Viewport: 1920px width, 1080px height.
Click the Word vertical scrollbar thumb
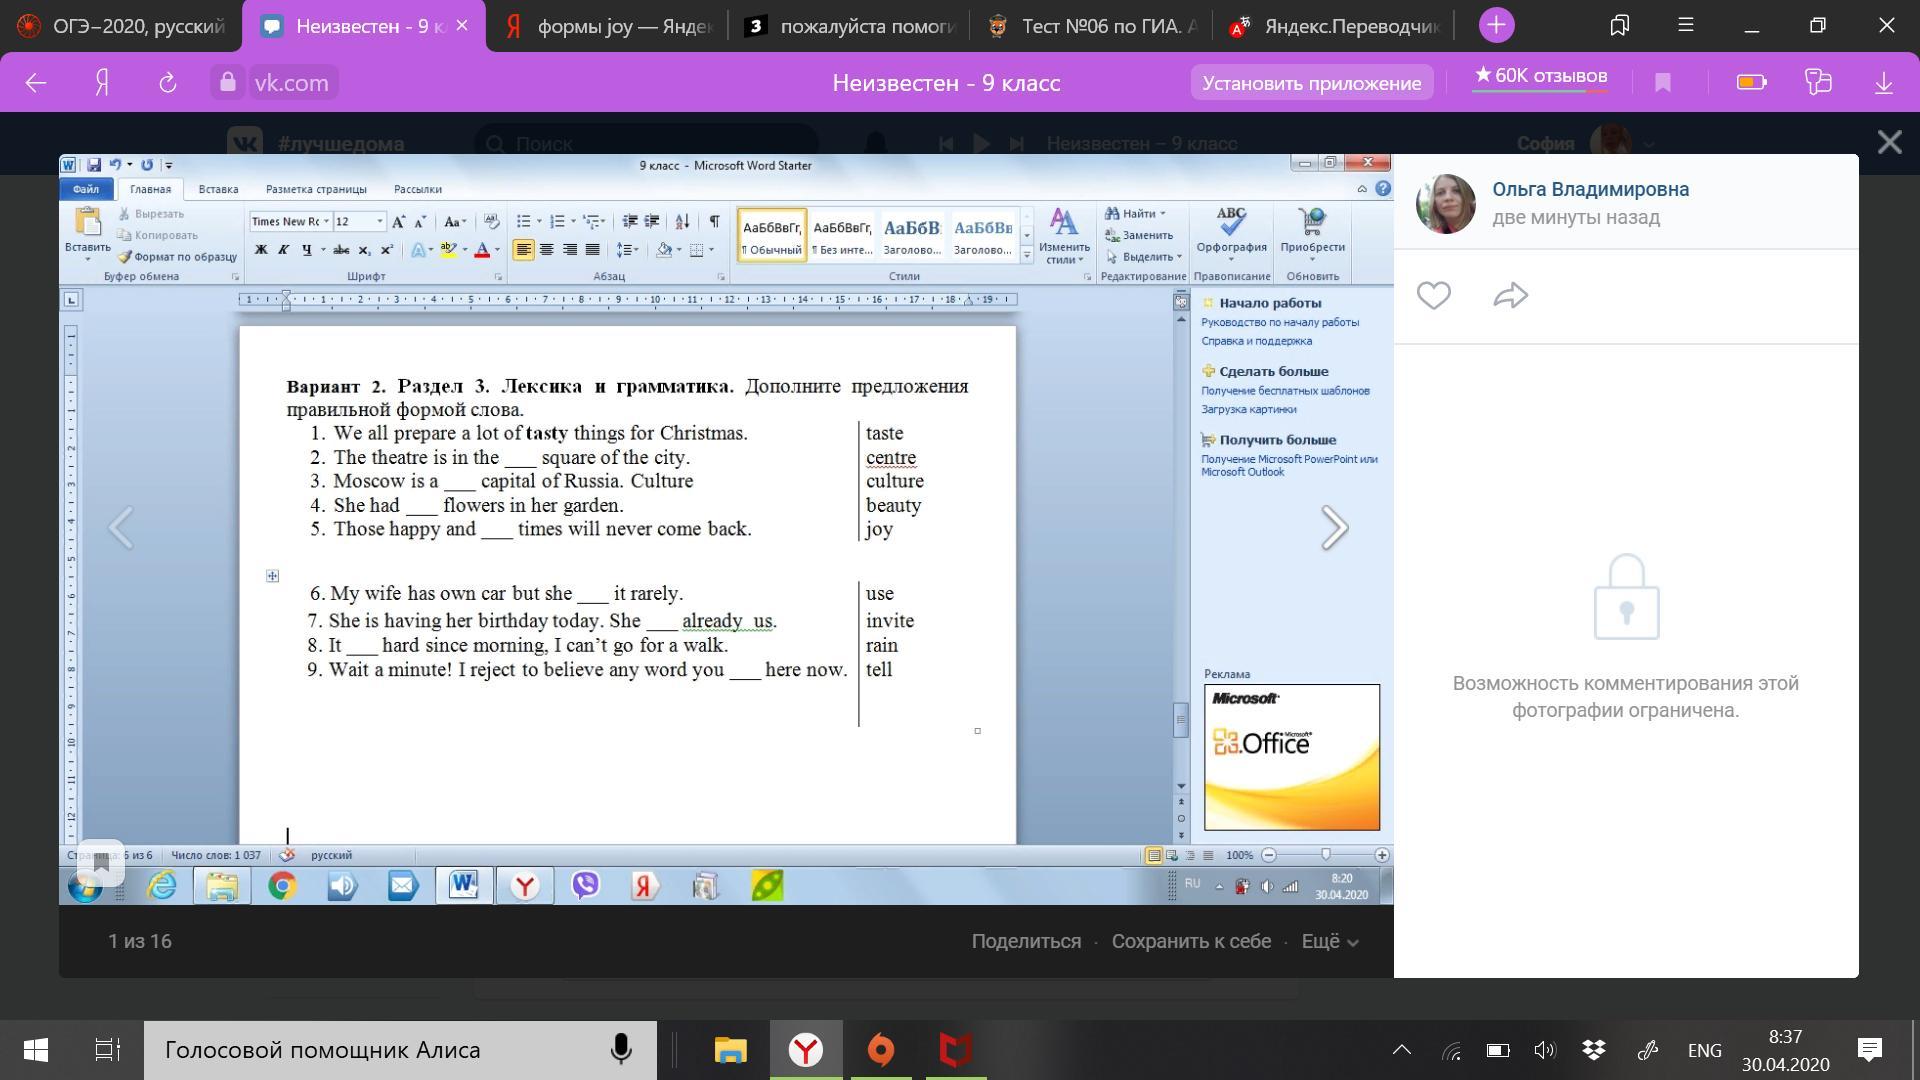1181,720
